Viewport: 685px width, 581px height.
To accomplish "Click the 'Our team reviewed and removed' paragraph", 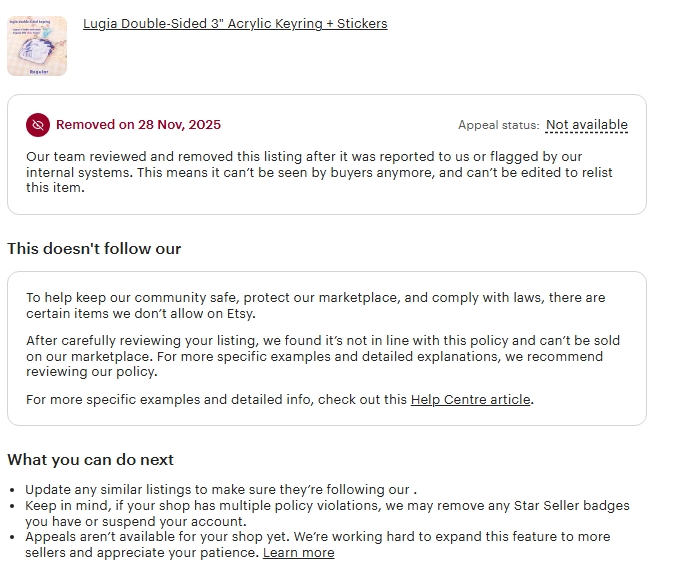I will 318,172.
